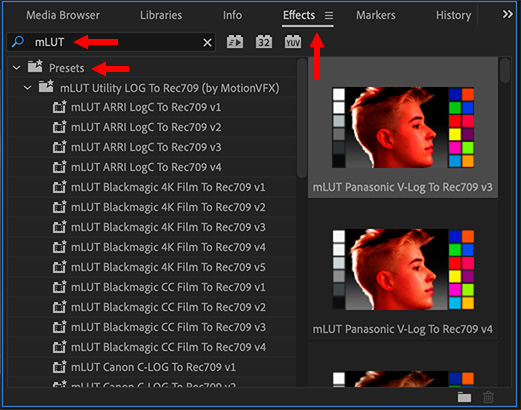Select mLUT Blackmagic 4K Film To Rec709 v4
Screen dimensions: 521x410
[168, 247]
